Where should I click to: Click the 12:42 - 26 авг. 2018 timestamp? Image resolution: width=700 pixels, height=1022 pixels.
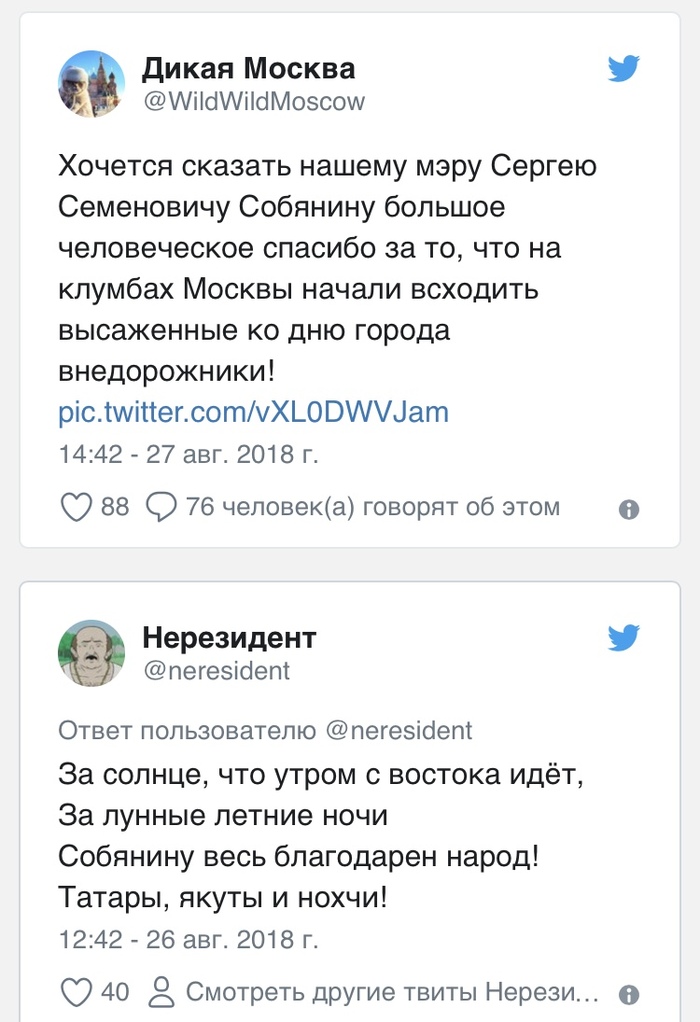189,940
